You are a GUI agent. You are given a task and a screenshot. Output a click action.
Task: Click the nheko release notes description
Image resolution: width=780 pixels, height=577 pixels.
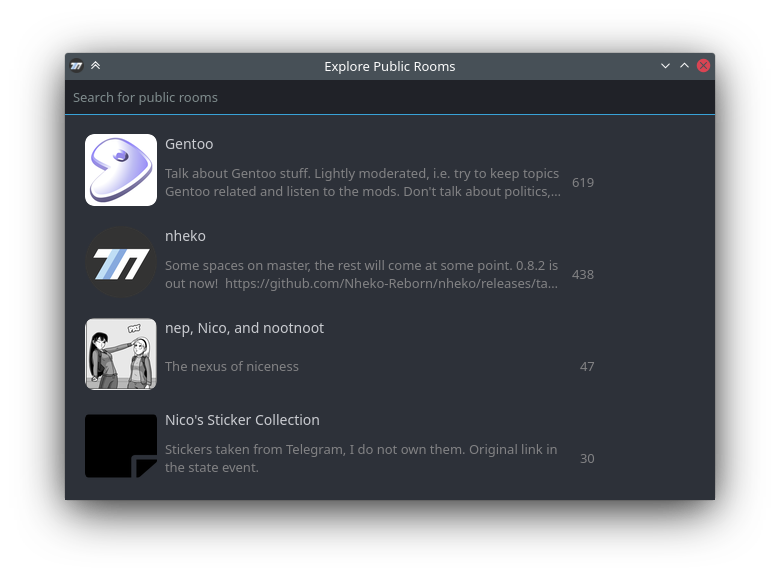(x=361, y=274)
